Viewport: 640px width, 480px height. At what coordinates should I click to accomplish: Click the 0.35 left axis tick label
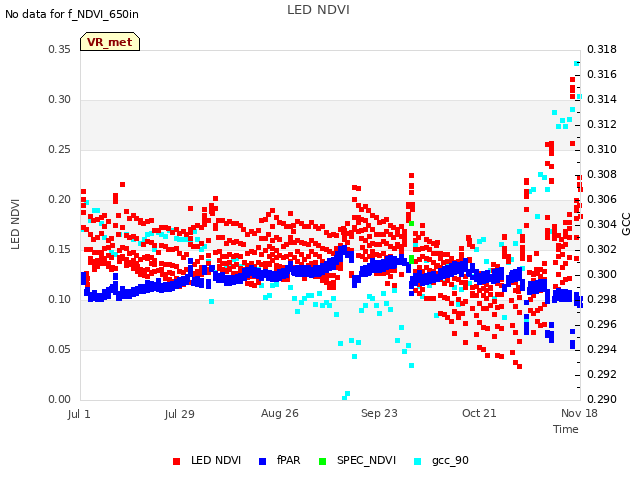[59, 49]
